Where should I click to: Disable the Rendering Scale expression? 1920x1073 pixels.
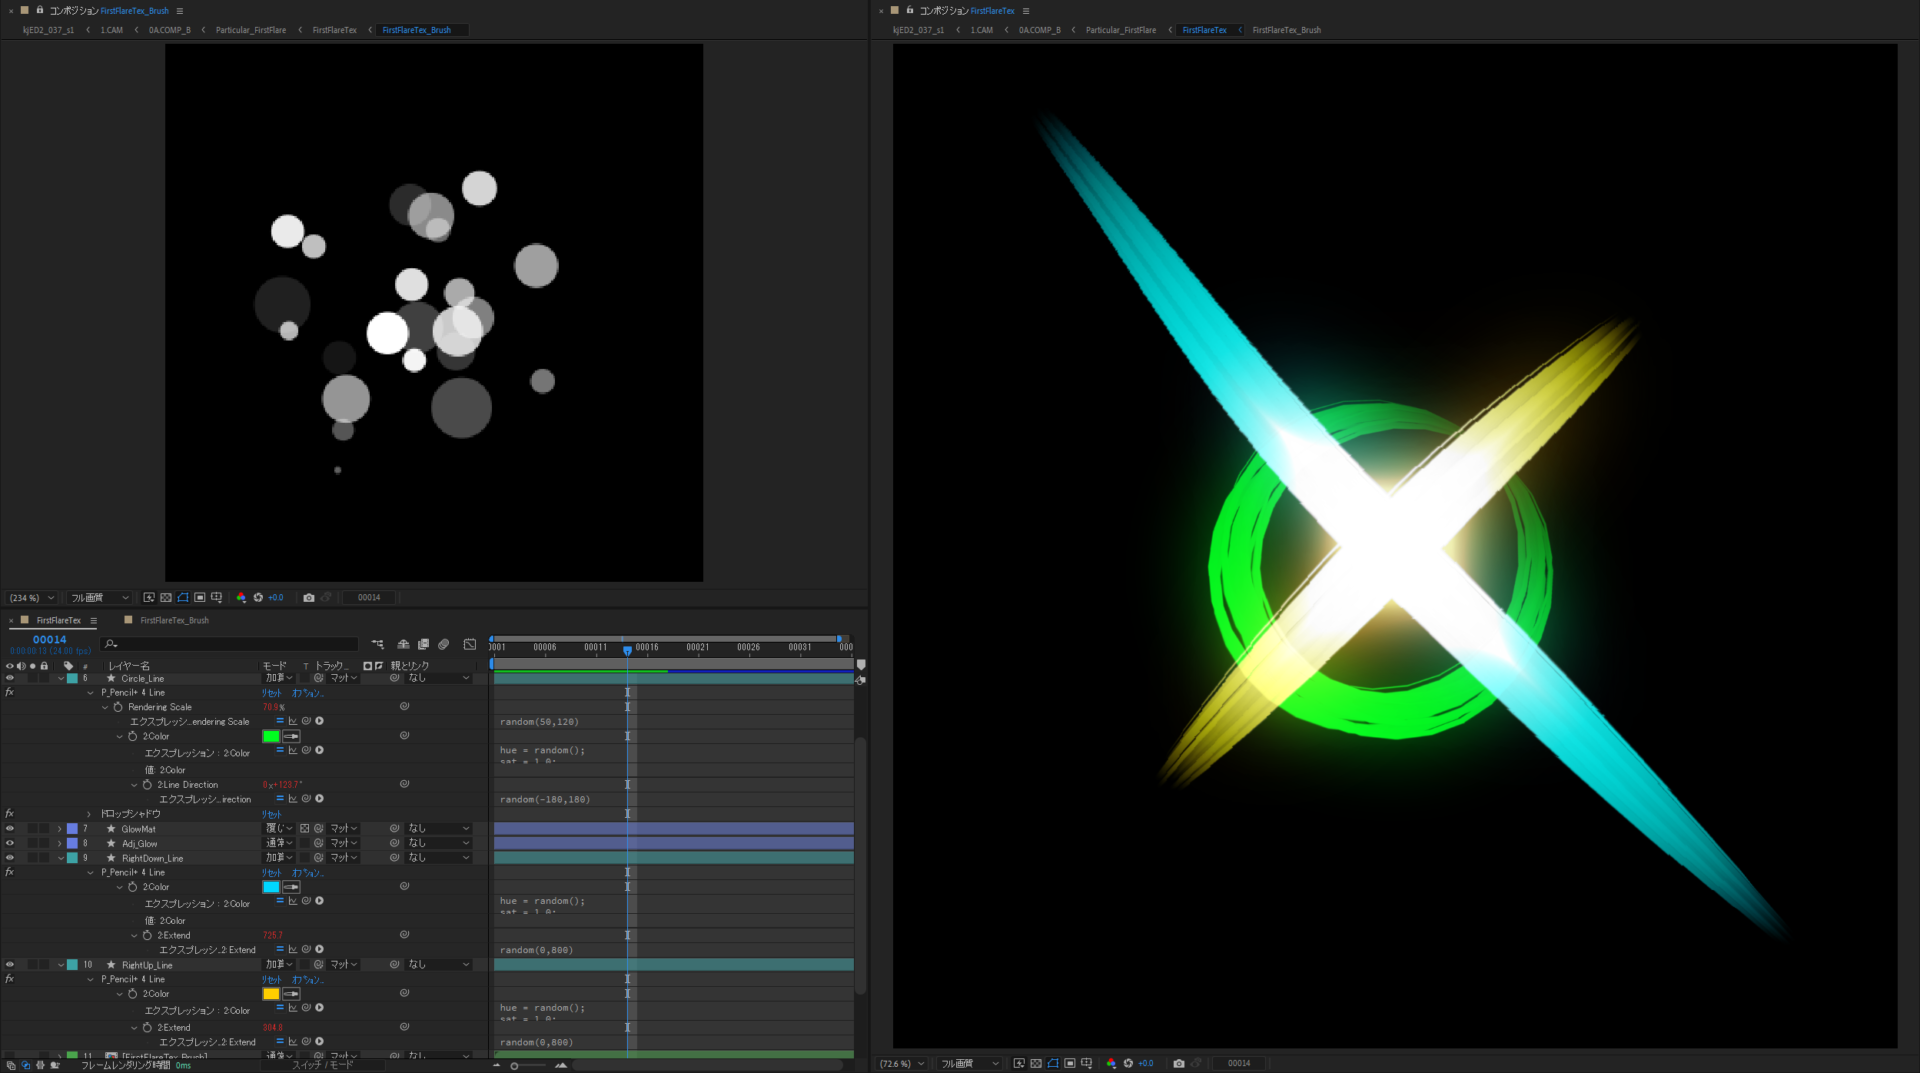click(280, 721)
